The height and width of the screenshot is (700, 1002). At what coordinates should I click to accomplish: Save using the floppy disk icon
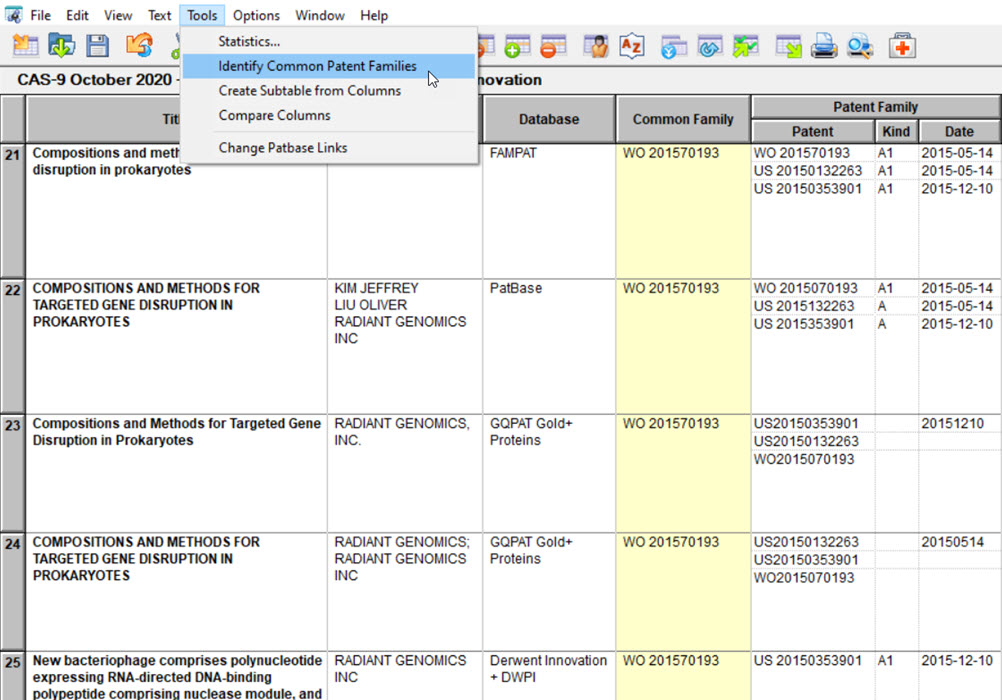pyautogui.click(x=97, y=46)
